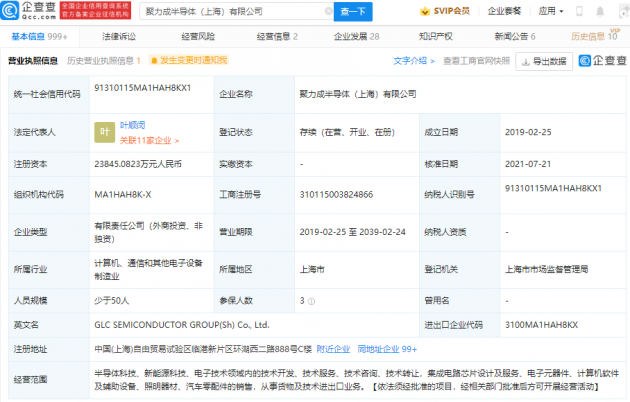Open the 企业套餐 menu
This screenshot has width=630, height=402.
(503, 12)
